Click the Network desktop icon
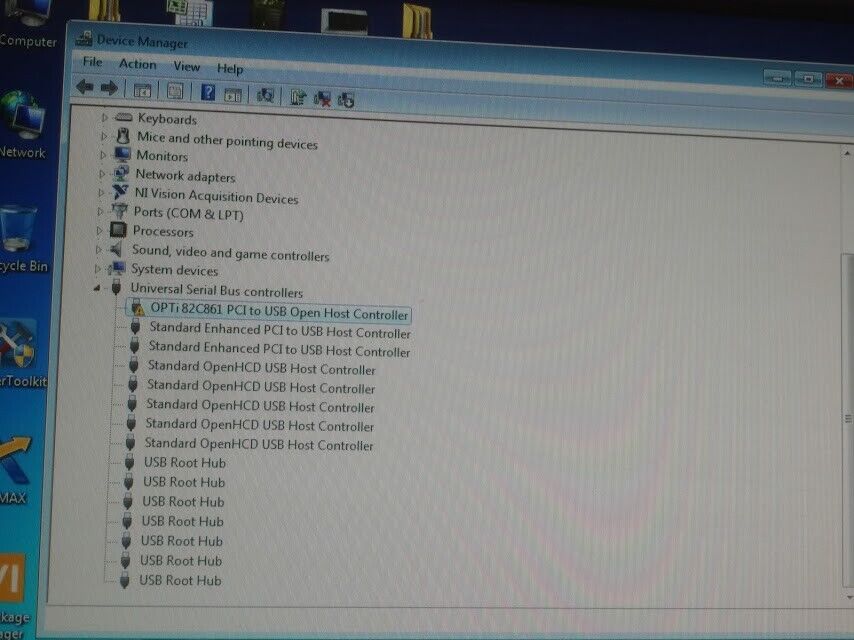The image size is (854, 640). pyautogui.click(x=23, y=115)
